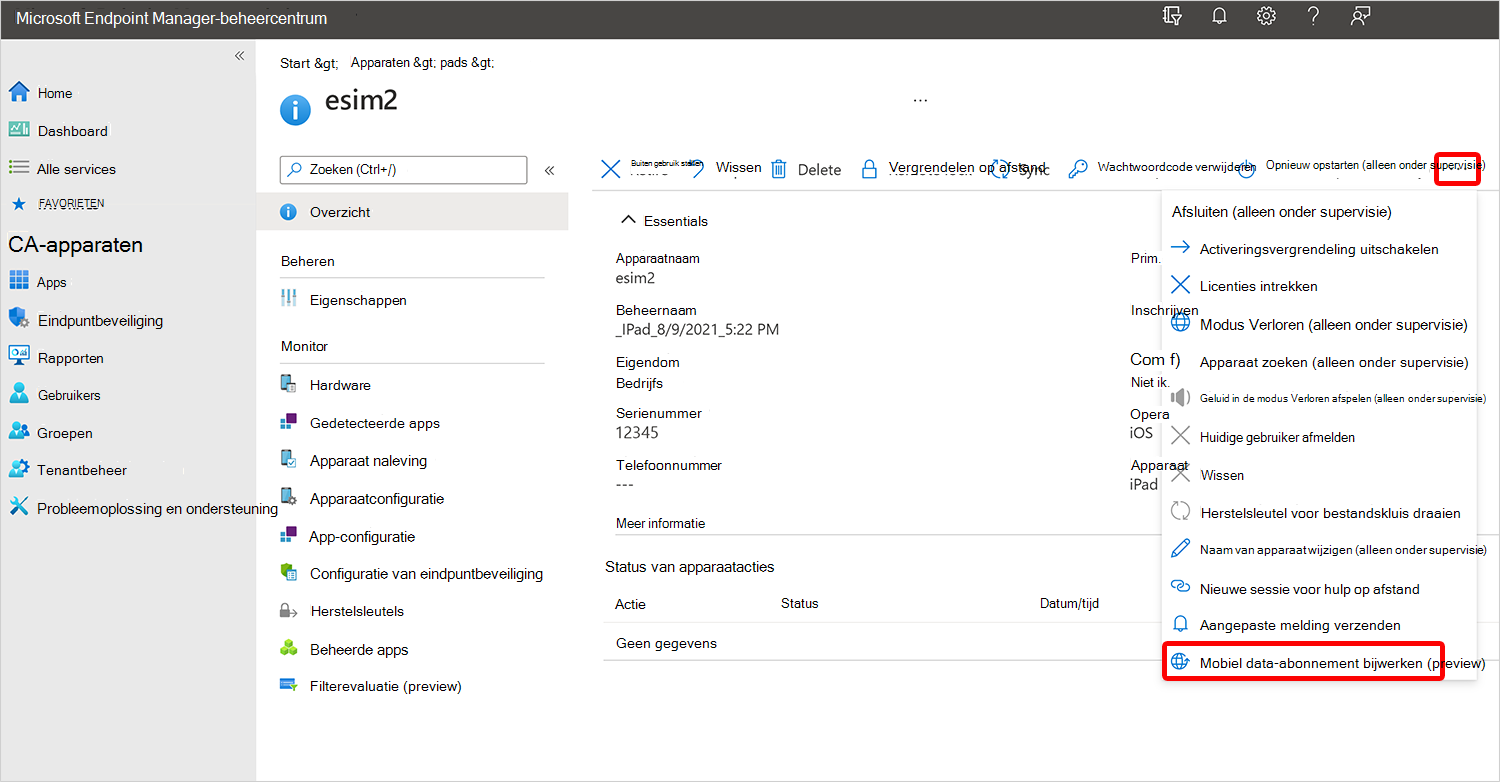Click the Vergrendelen op afstand lock icon
The height and width of the screenshot is (782, 1500).
pyautogui.click(x=869, y=169)
